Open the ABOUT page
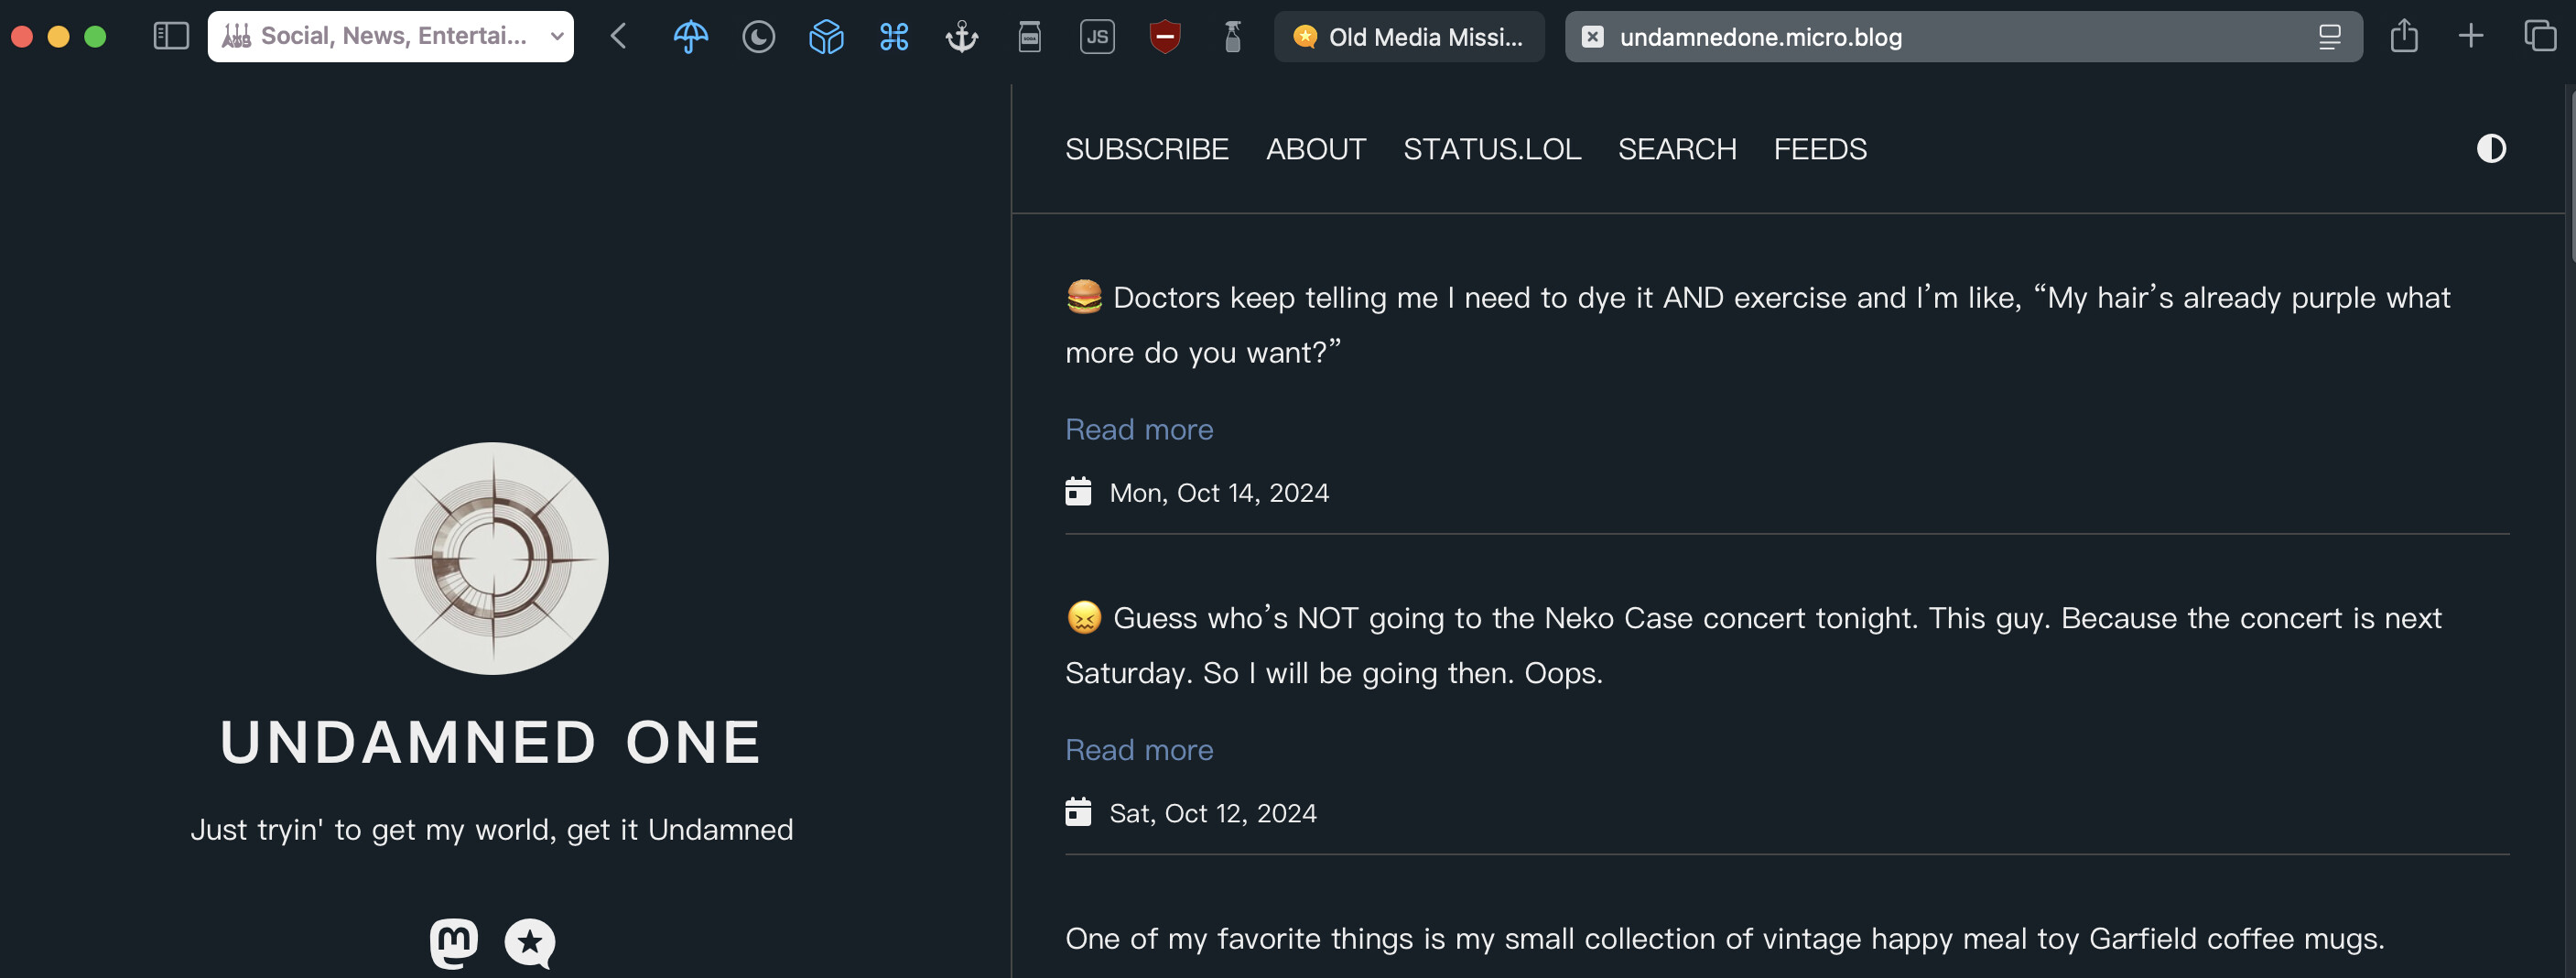The height and width of the screenshot is (978, 2576). [1315, 149]
